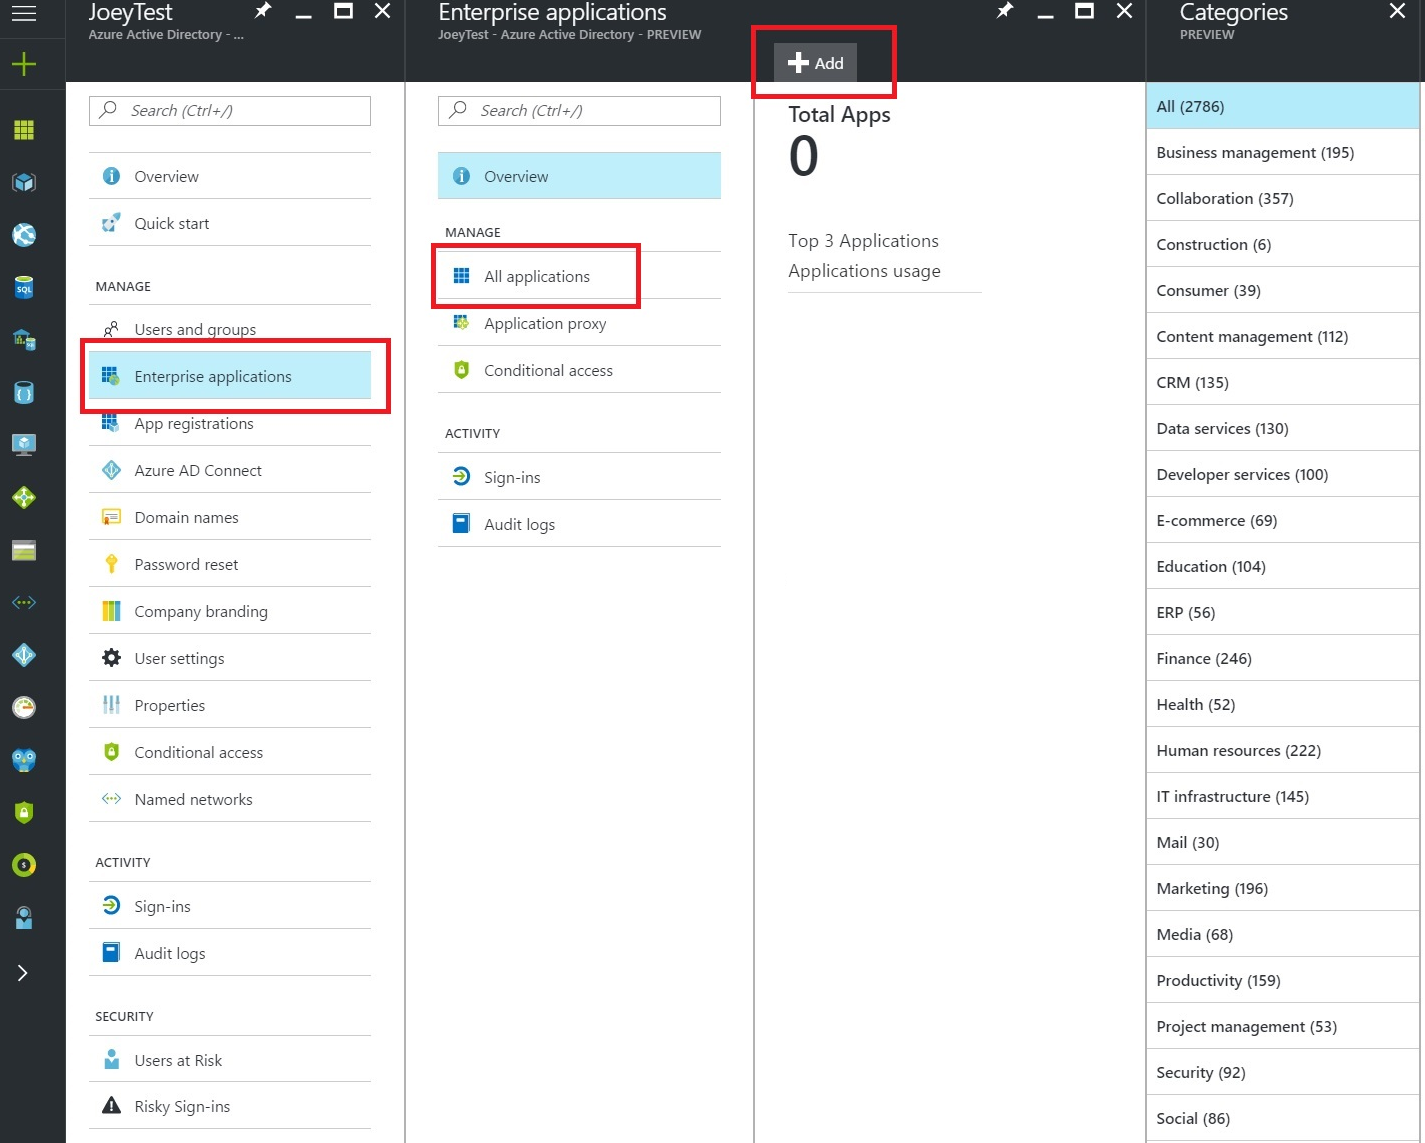Open Domain names

[230, 517]
